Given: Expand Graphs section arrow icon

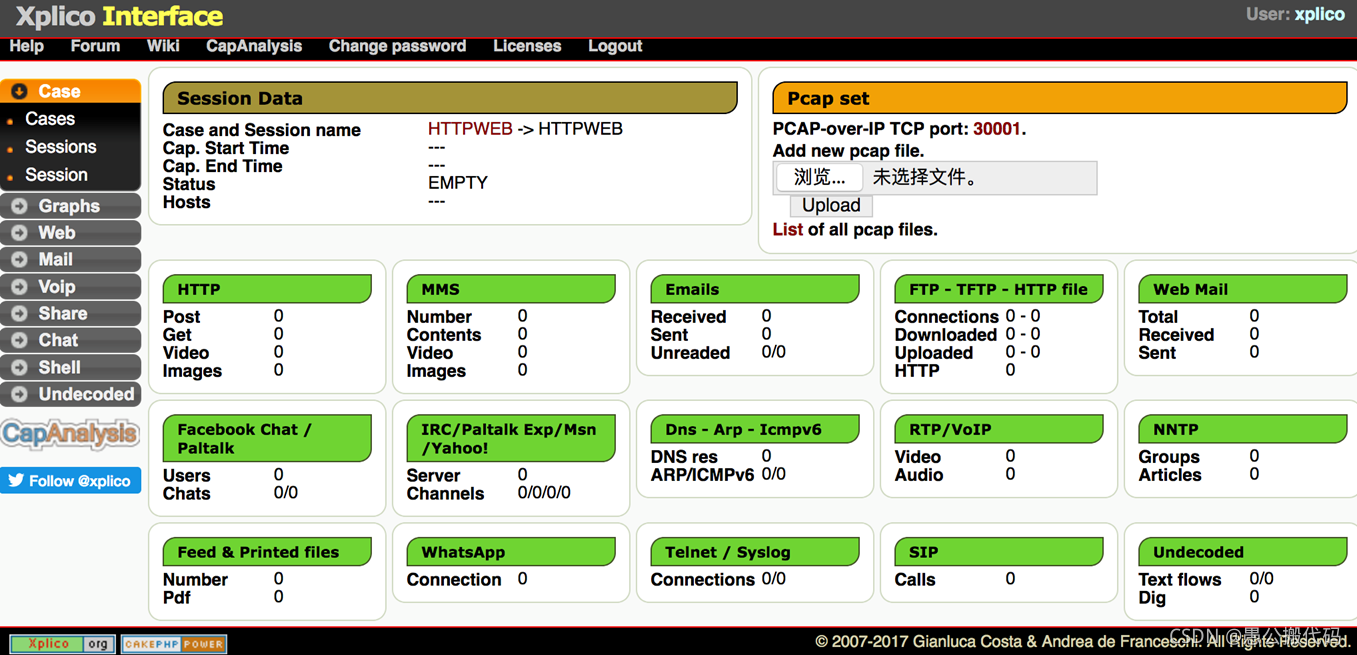Looking at the screenshot, I should click(19, 206).
